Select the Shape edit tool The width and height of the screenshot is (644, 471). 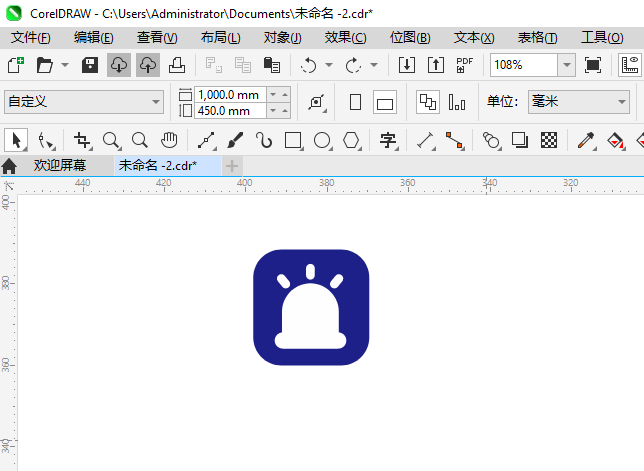[x=45, y=140]
